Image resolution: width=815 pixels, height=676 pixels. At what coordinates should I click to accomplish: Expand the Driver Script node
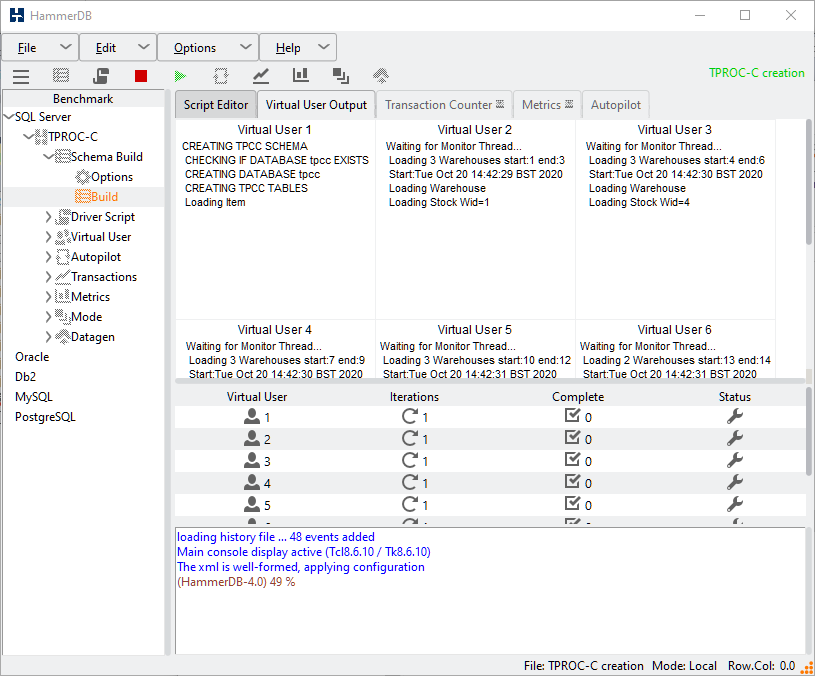pos(48,217)
